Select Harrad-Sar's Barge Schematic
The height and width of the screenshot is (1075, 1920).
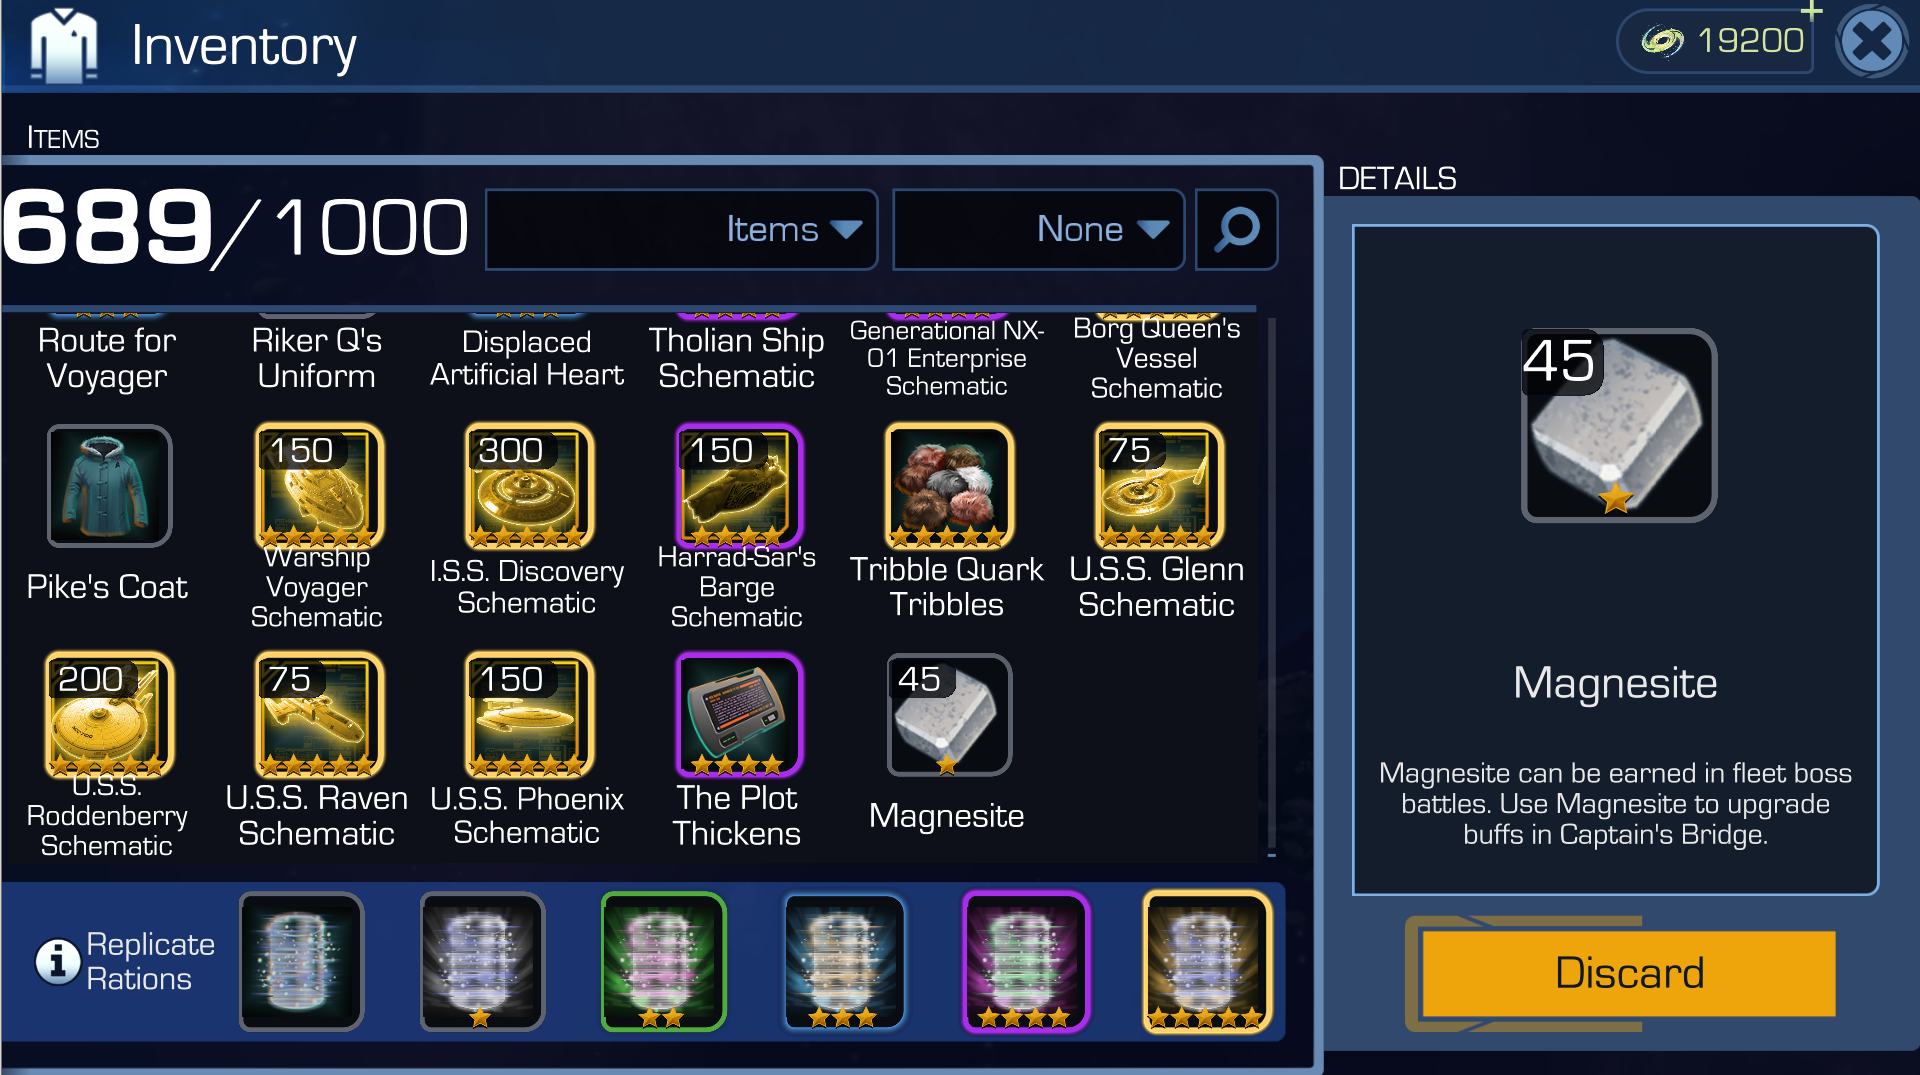pyautogui.click(x=739, y=486)
